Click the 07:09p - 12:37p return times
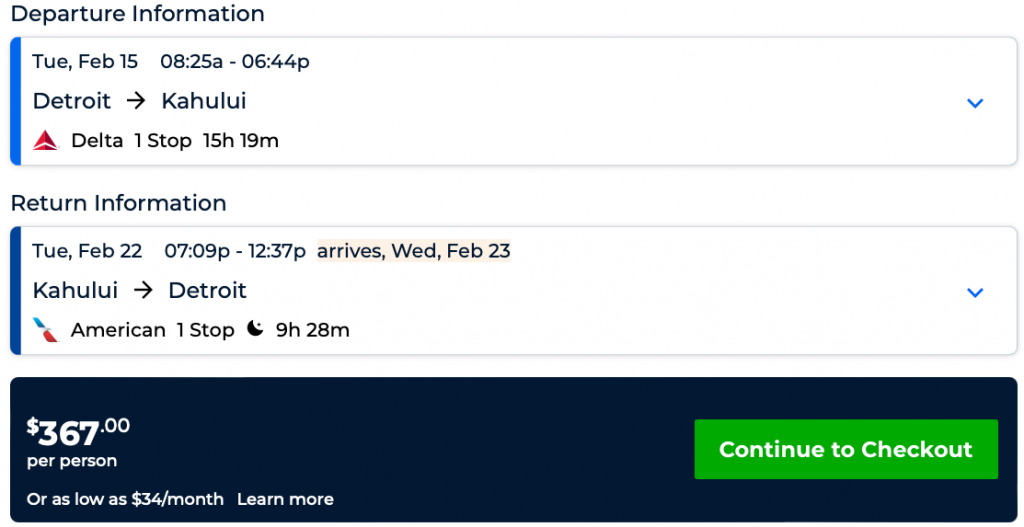 click(235, 251)
